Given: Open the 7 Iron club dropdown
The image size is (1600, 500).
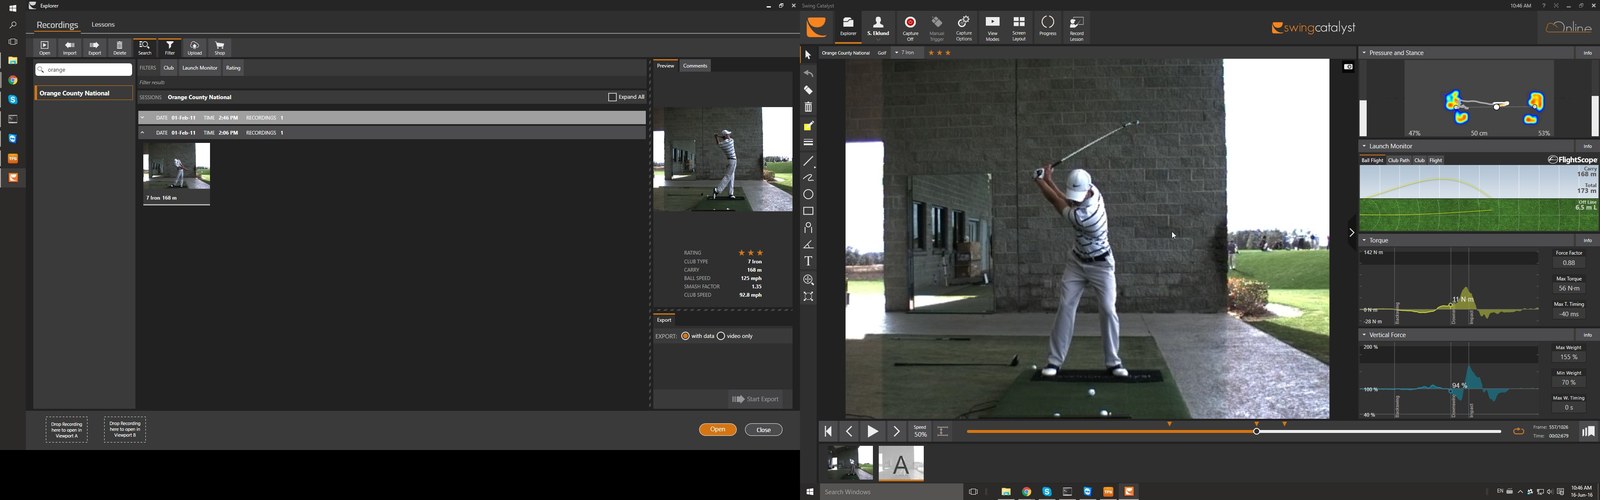Looking at the screenshot, I should (x=906, y=53).
